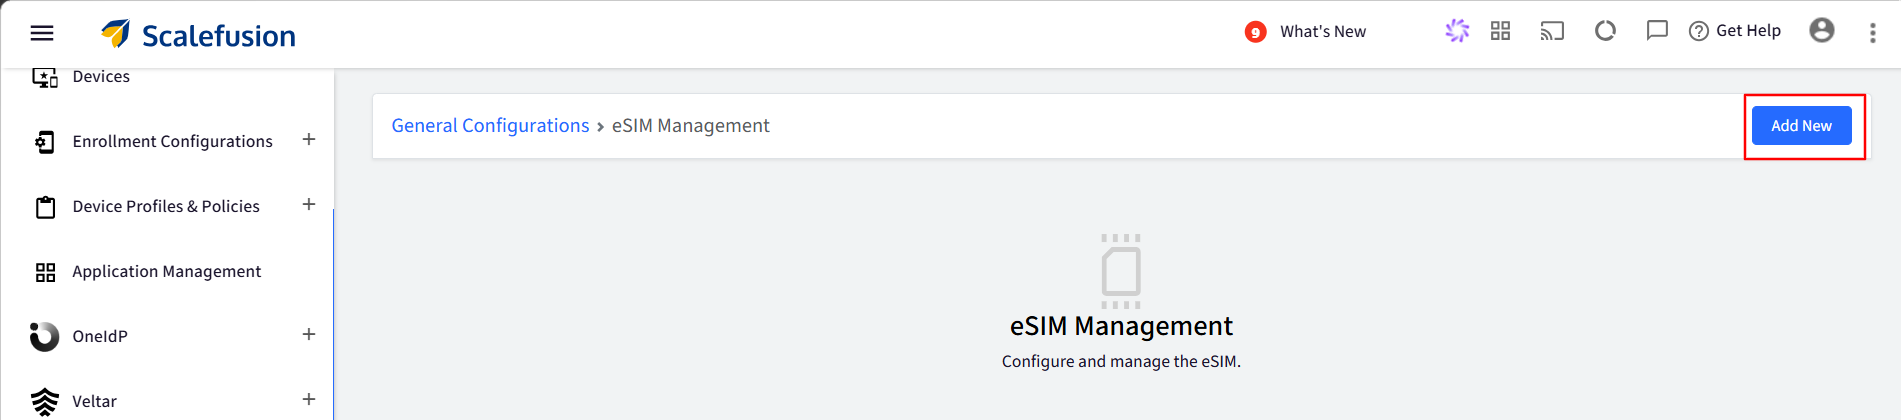Expand the OneIdP plus sign
Image resolution: width=1901 pixels, height=420 pixels.
click(x=309, y=335)
